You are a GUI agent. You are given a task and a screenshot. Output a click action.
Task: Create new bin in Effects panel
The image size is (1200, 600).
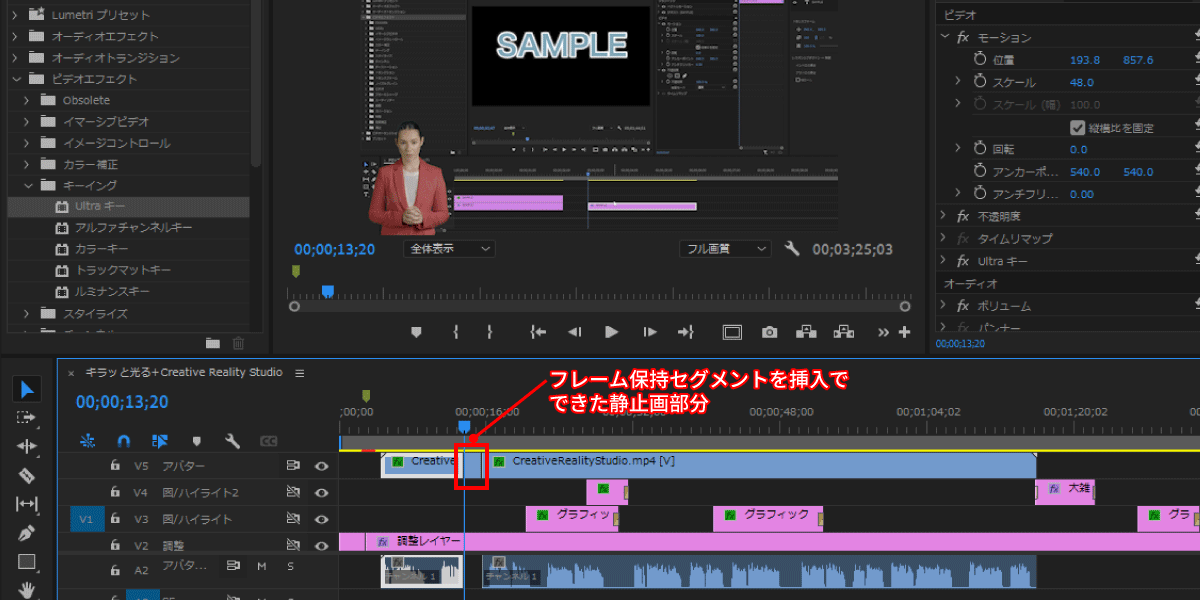tap(213, 343)
